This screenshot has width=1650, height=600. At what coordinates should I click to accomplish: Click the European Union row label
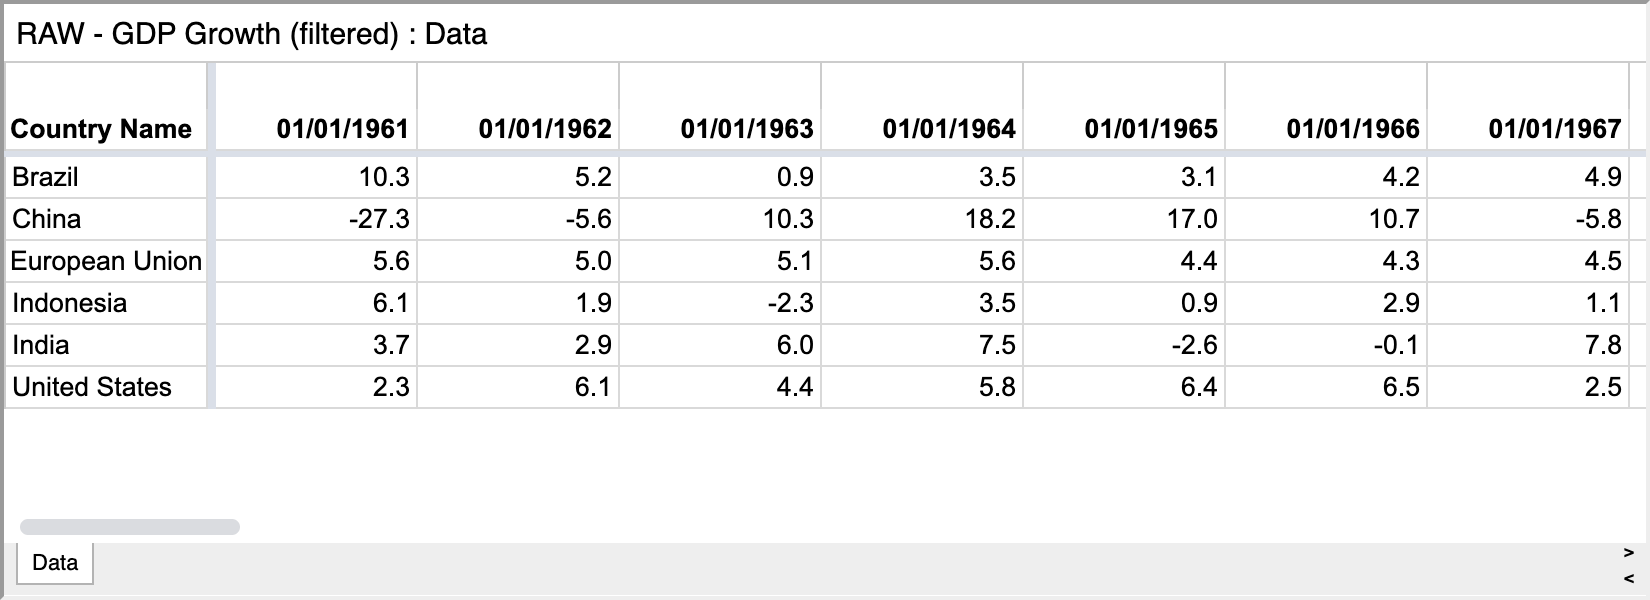[106, 261]
